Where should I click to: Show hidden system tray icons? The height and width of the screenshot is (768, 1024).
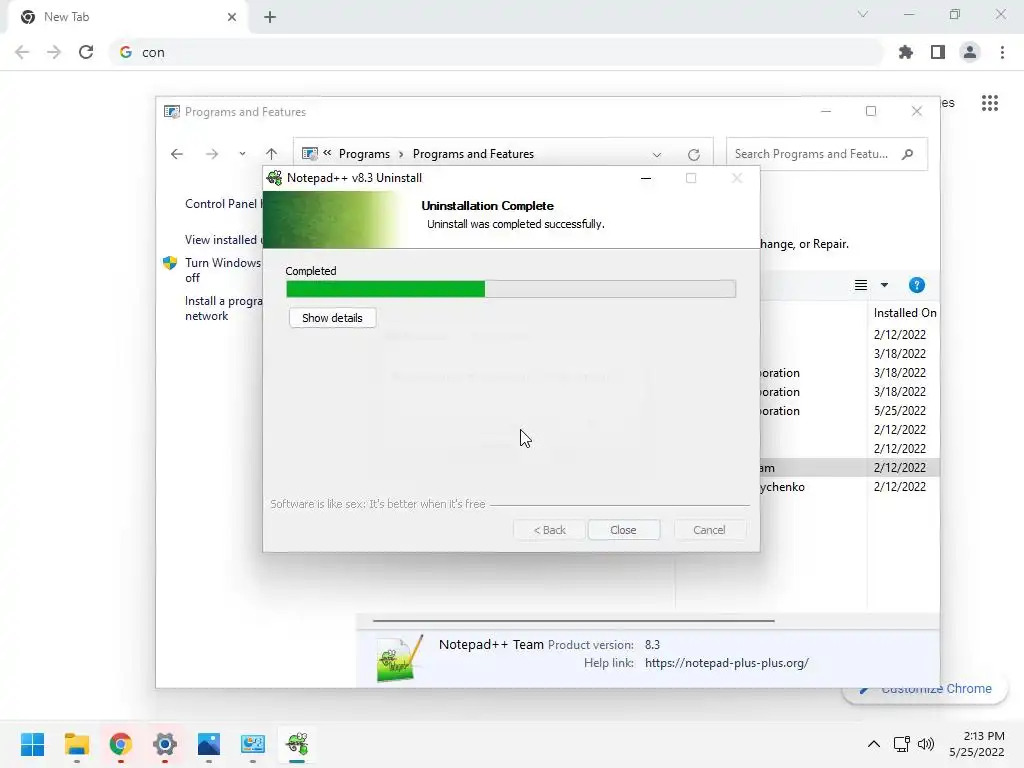[873, 744]
